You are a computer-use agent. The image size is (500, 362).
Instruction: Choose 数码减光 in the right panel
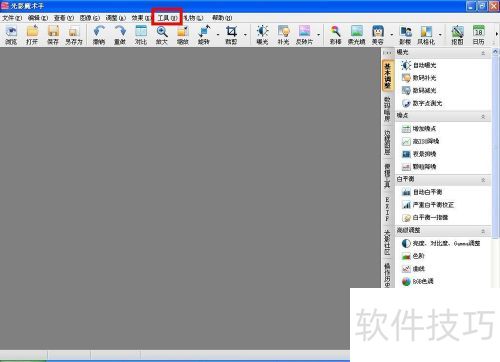point(419,91)
